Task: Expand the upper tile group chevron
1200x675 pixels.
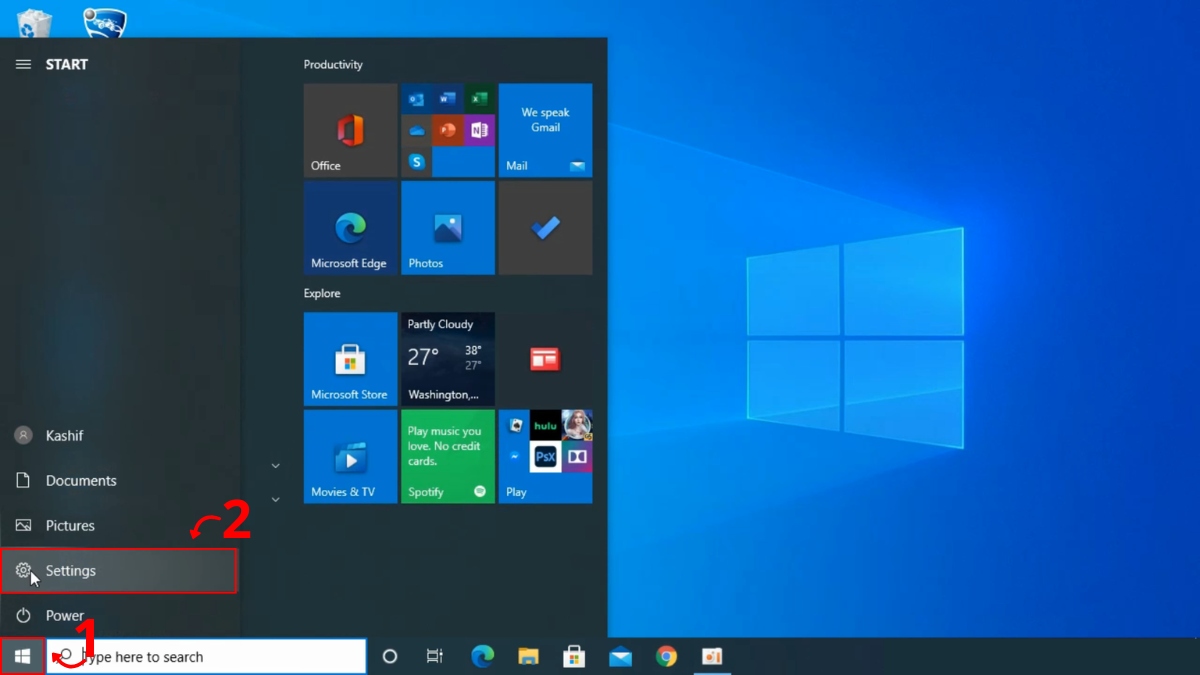Action: [x=276, y=466]
